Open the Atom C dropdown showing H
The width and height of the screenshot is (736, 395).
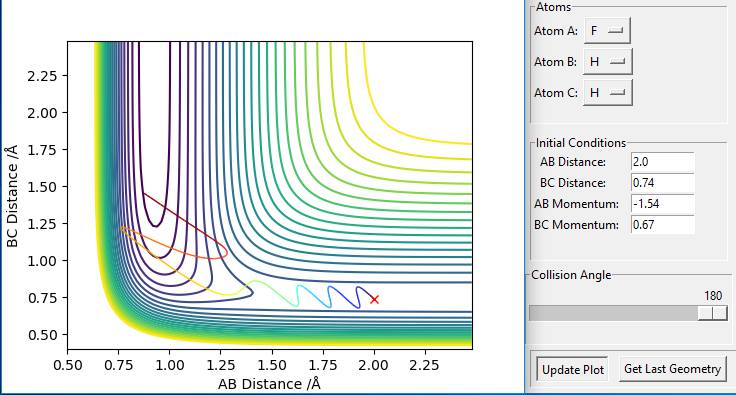click(608, 93)
